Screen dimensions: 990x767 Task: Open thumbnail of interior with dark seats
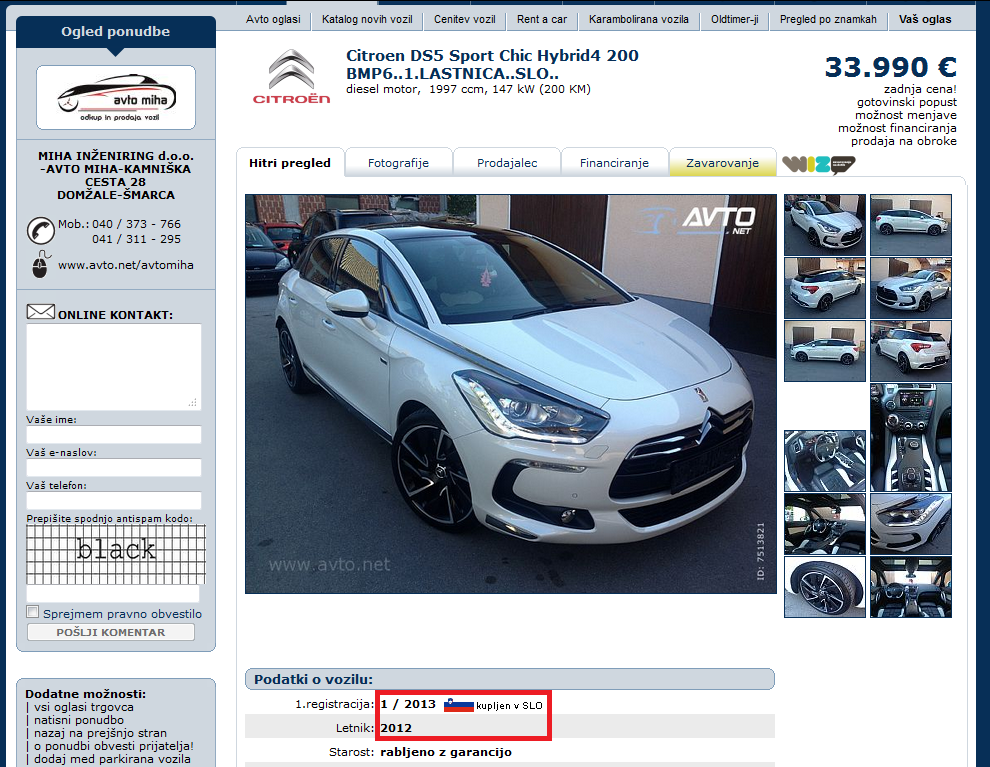[825, 524]
